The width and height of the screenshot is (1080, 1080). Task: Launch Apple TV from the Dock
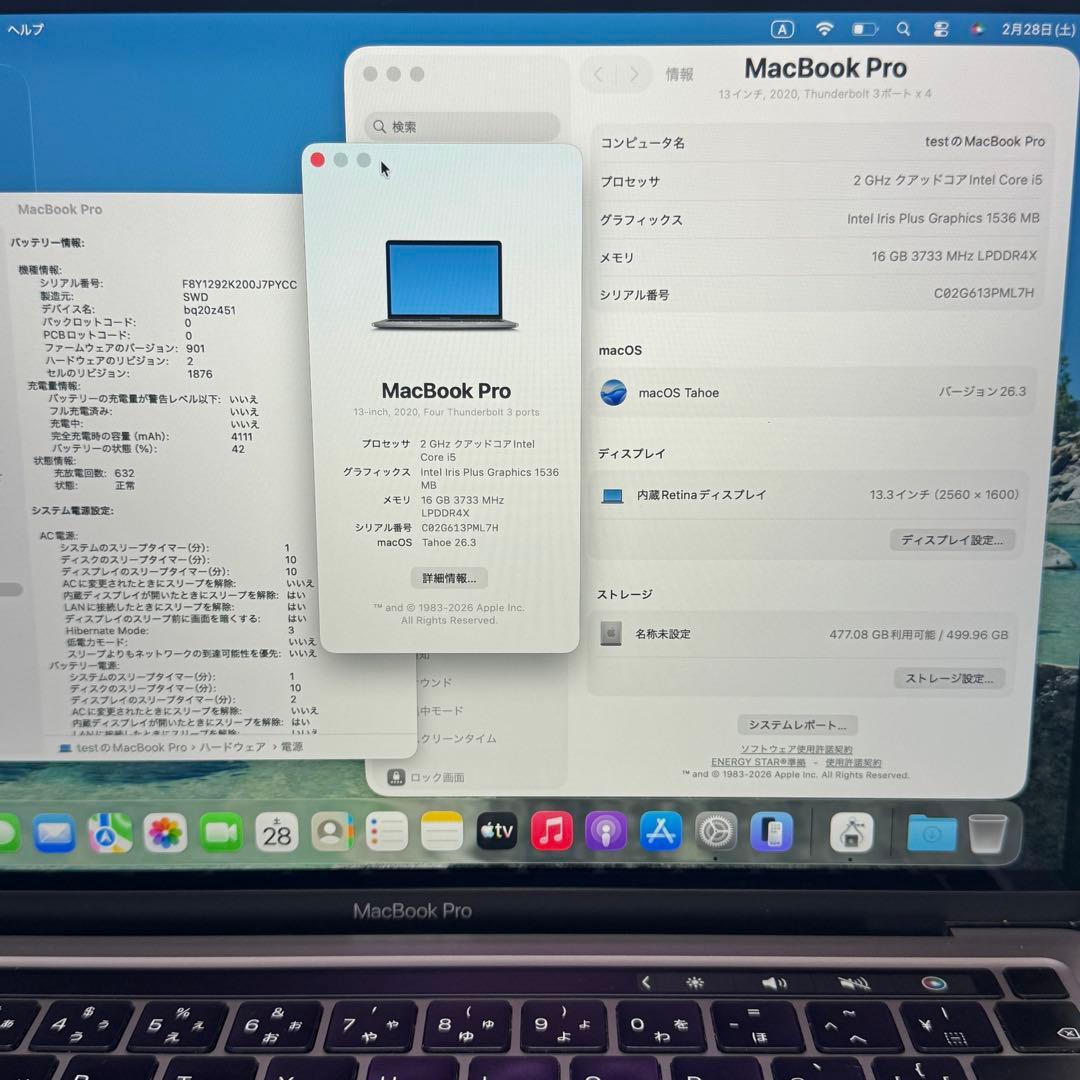pos(497,831)
